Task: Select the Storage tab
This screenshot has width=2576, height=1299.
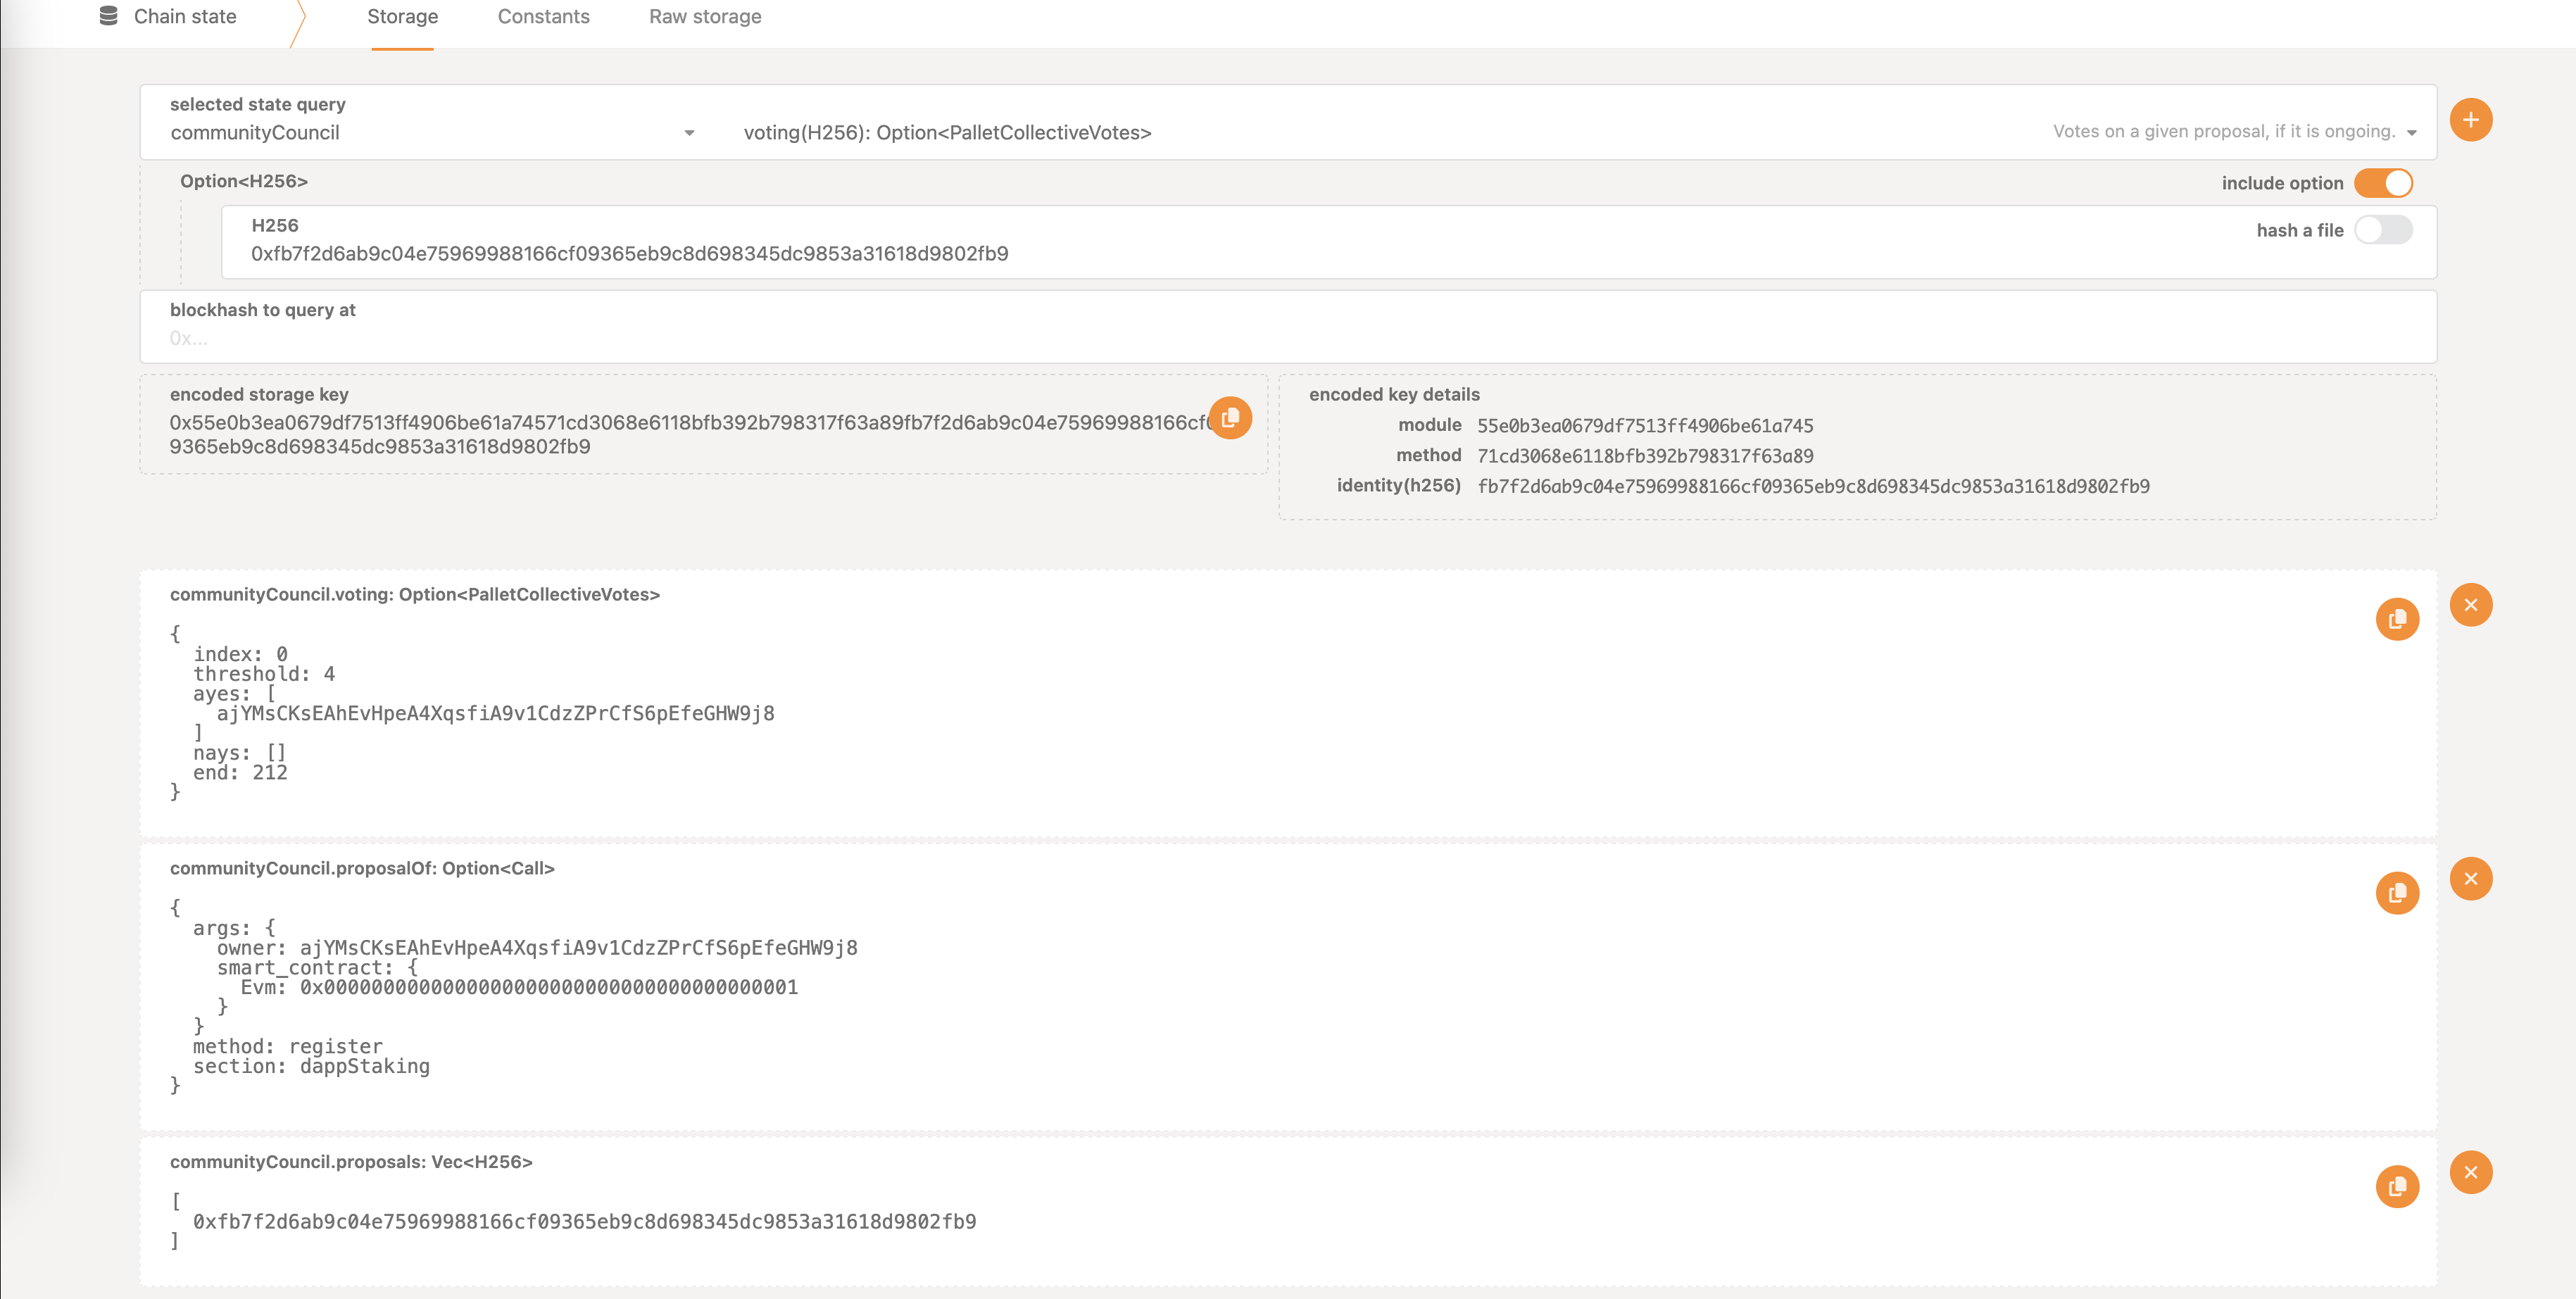Action: coord(402,17)
